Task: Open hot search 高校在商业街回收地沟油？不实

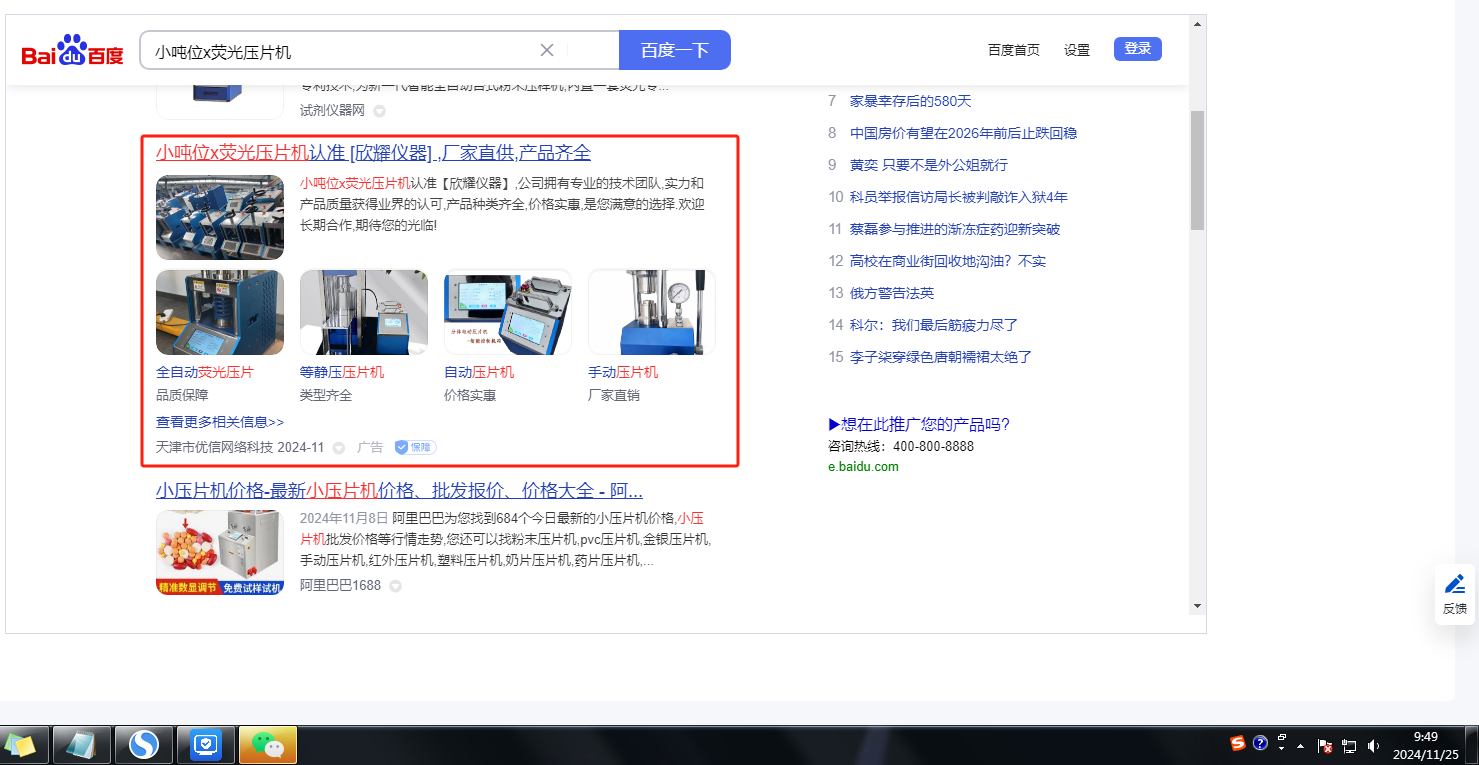Action: (x=948, y=261)
